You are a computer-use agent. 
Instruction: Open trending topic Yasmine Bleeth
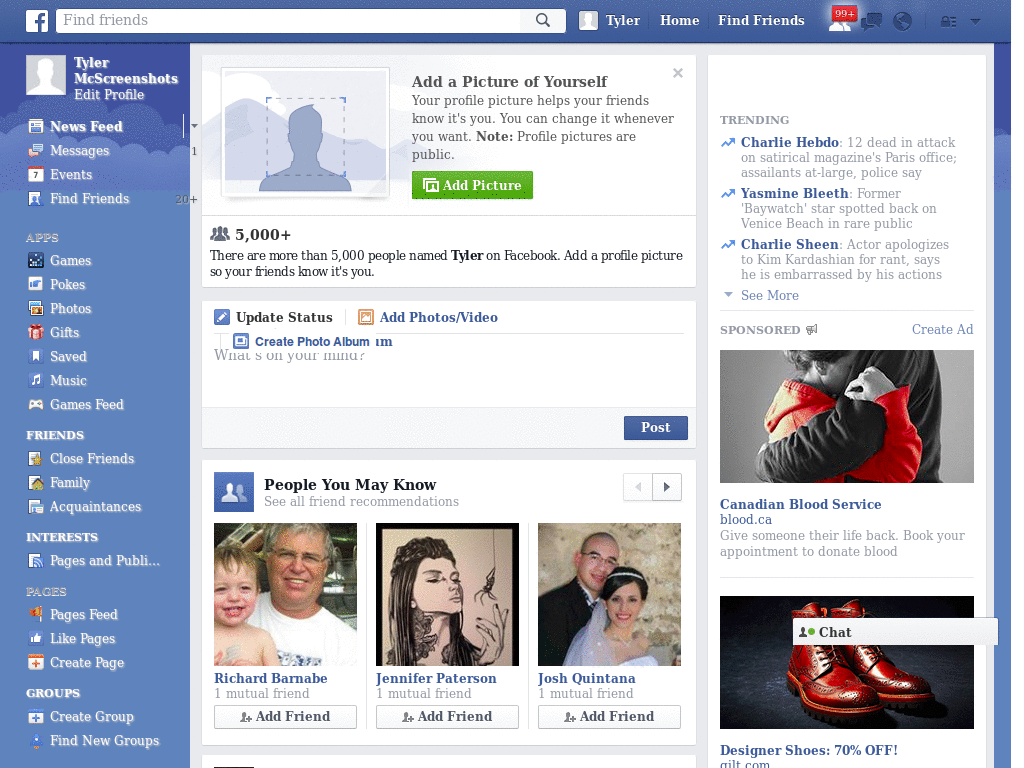795,193
